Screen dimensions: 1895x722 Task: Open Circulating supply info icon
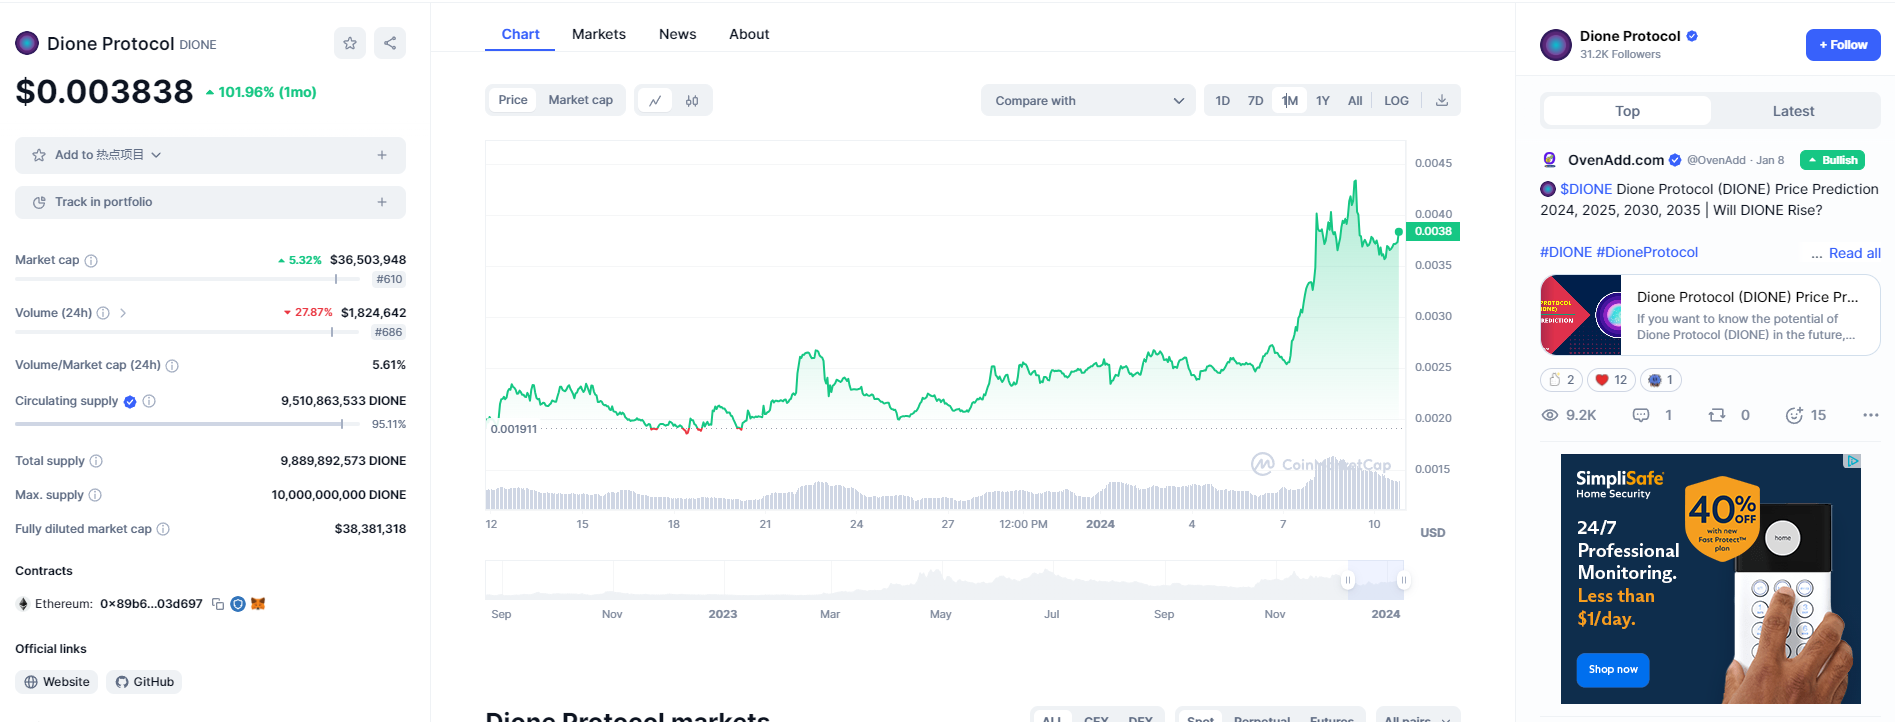coord(149,401)
